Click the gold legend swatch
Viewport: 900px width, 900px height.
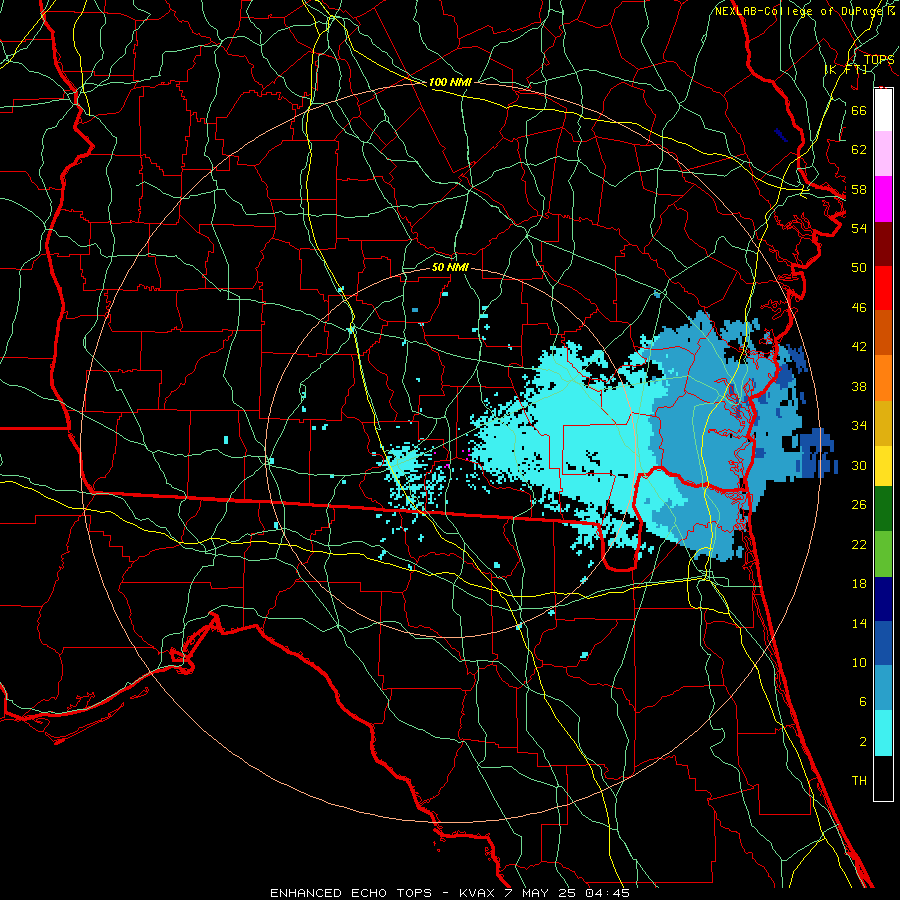pyautogui.click(x=883, y=422)
